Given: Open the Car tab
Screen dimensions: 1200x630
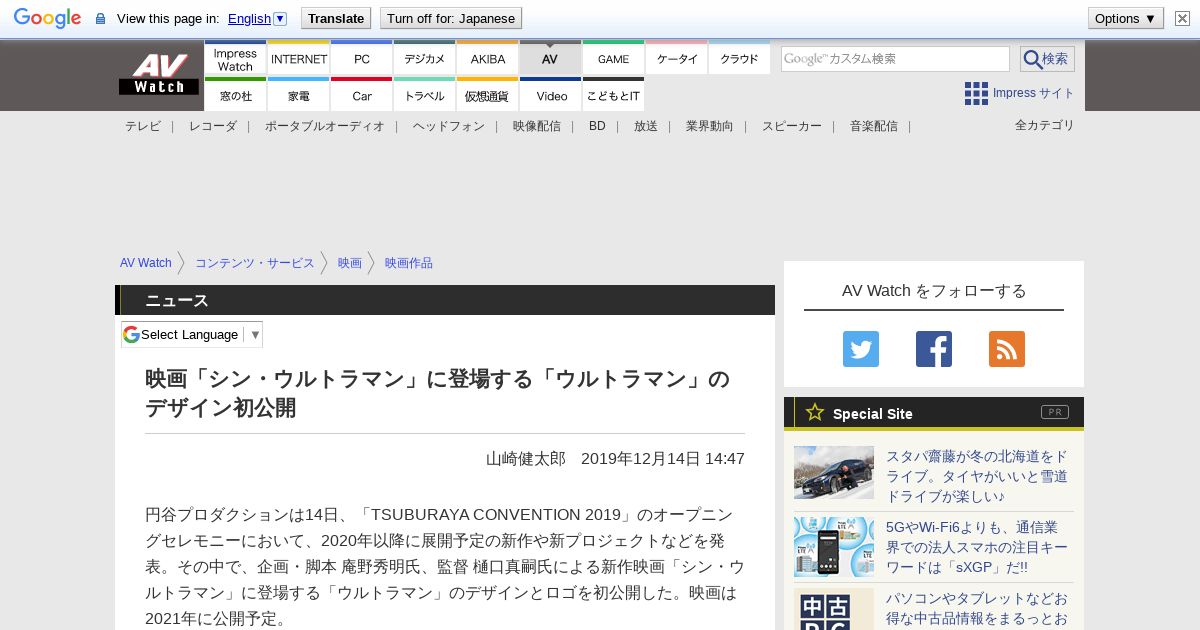Looking at the screenshot, I should click(x=362, y=96).
